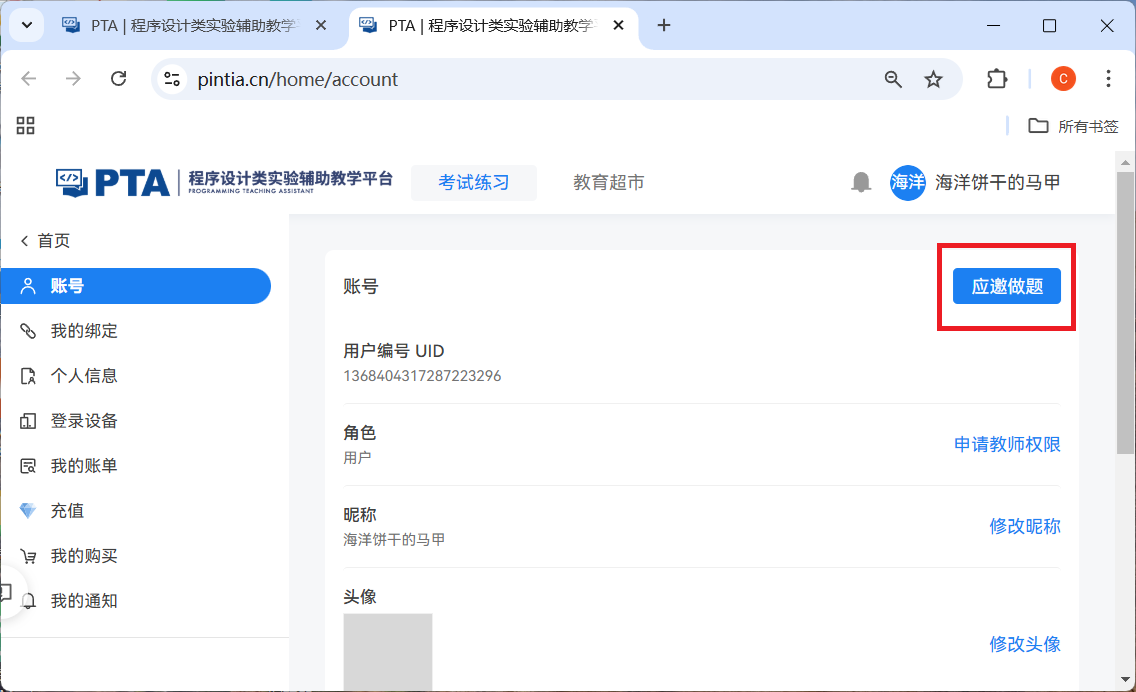1136x692 pixels.
Task: Switch to the 教育超市 tab
Action: click(608, 182)
